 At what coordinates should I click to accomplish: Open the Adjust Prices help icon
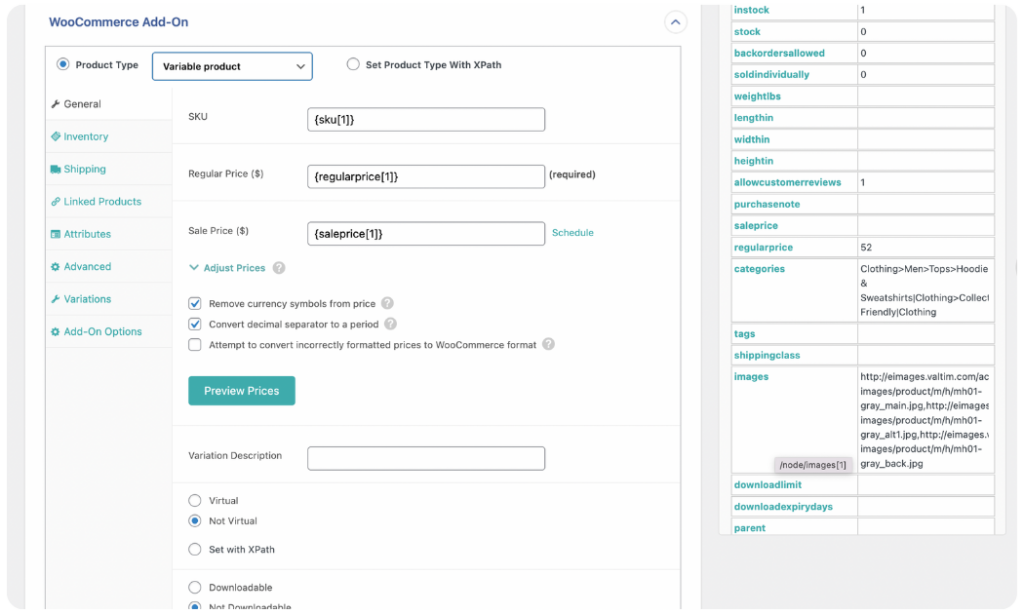click(279, 268)
